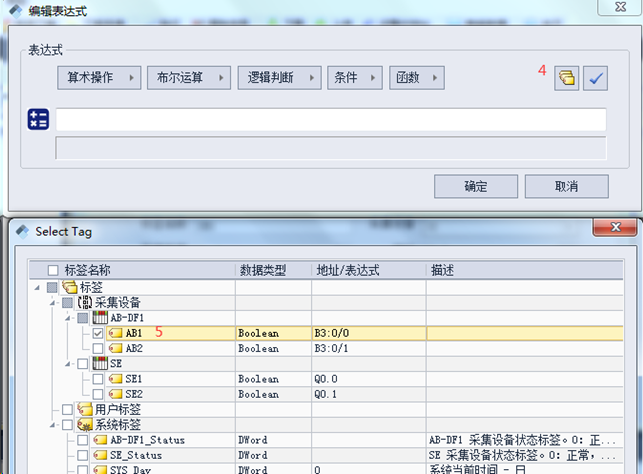The height and width of the screenshot is (474, 643).
Task: Click the SE_Status tag icon
Action: click(100, 455)
